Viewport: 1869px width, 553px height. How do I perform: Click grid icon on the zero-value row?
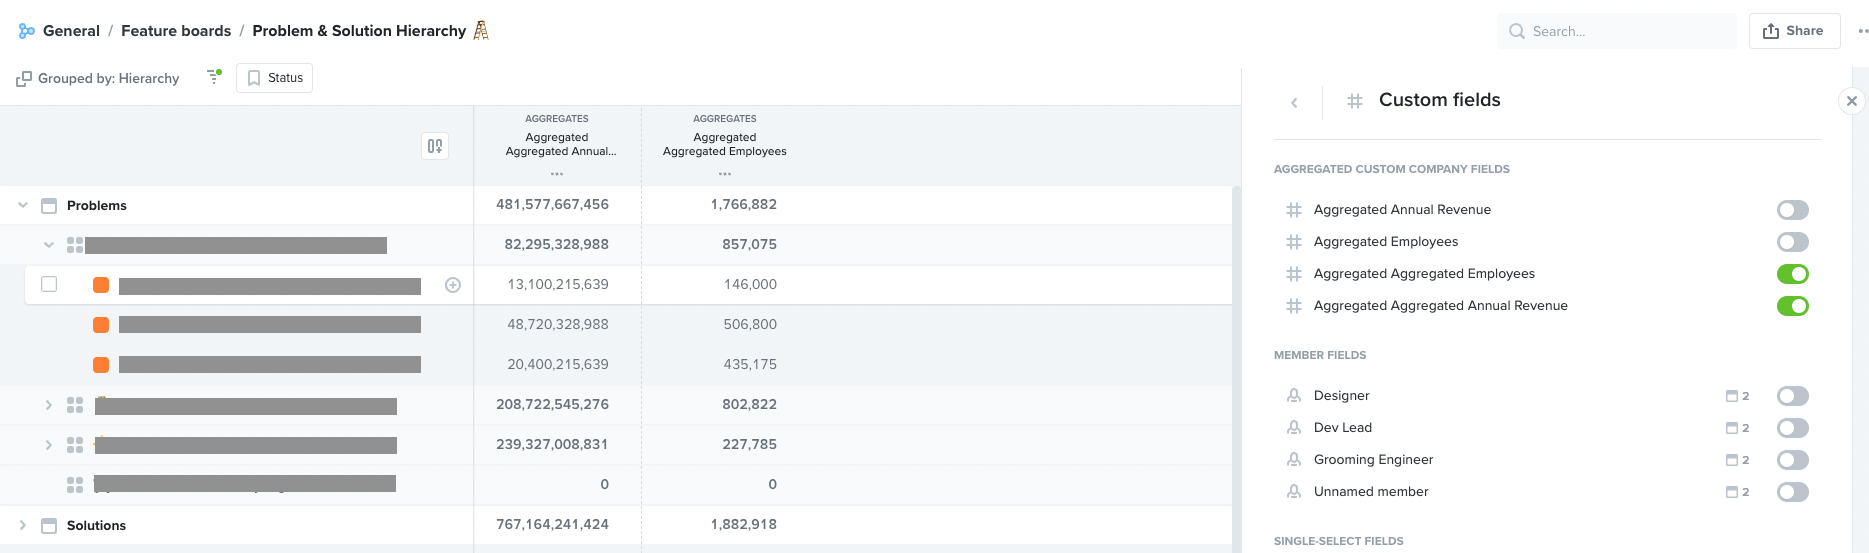pos(75,485)
